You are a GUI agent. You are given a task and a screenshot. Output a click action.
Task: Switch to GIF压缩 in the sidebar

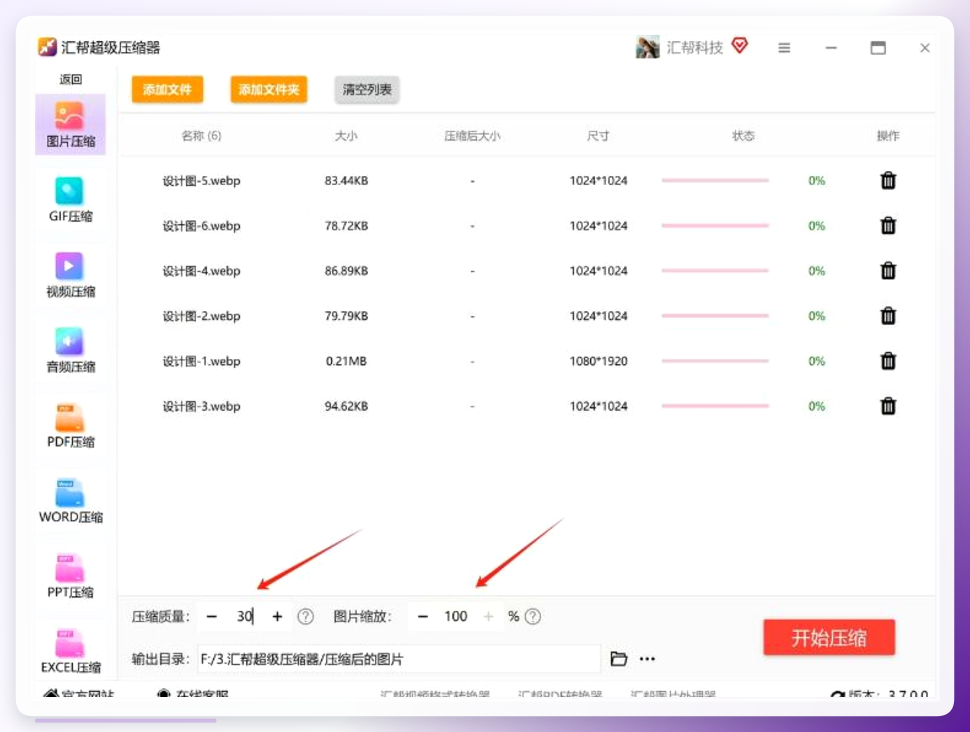pos(70,199)
